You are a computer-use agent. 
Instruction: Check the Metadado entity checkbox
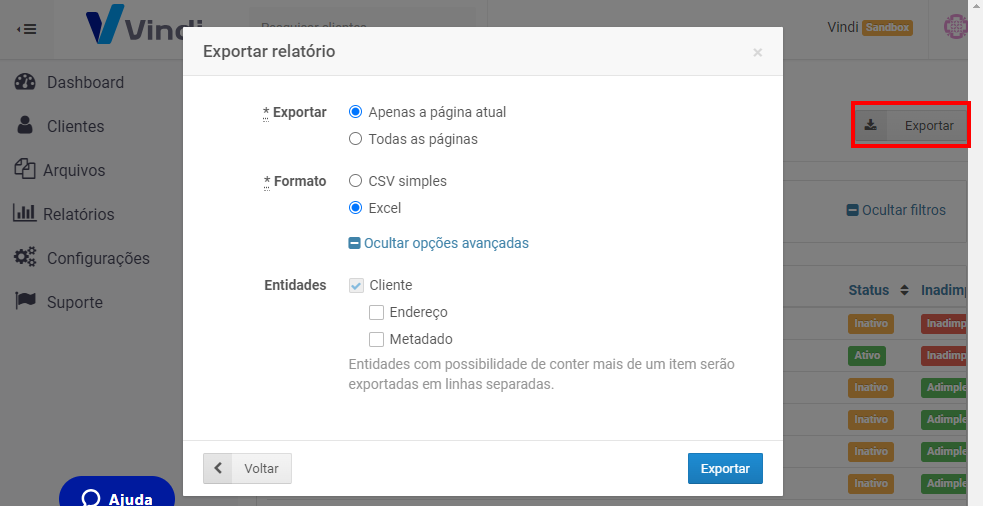click(377, 339)
